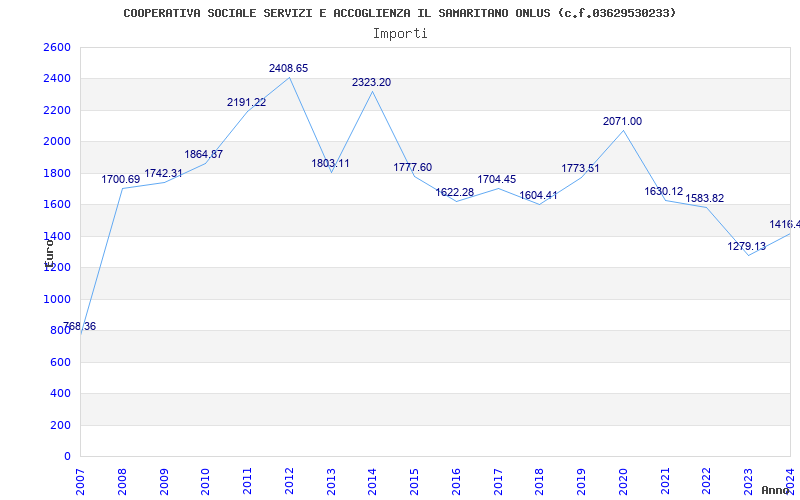Click the 1000 y-axis tick label
Image resolution: width=800 pixels, height=500 pixels.
tap(57, 299)
